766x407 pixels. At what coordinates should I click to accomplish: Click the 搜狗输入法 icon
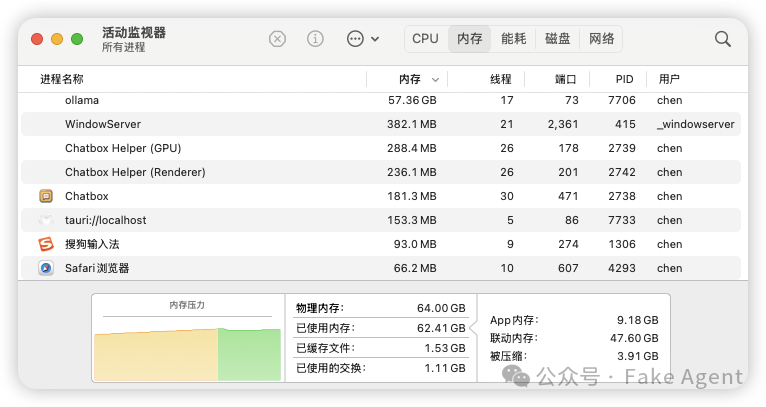coord(46,244)
